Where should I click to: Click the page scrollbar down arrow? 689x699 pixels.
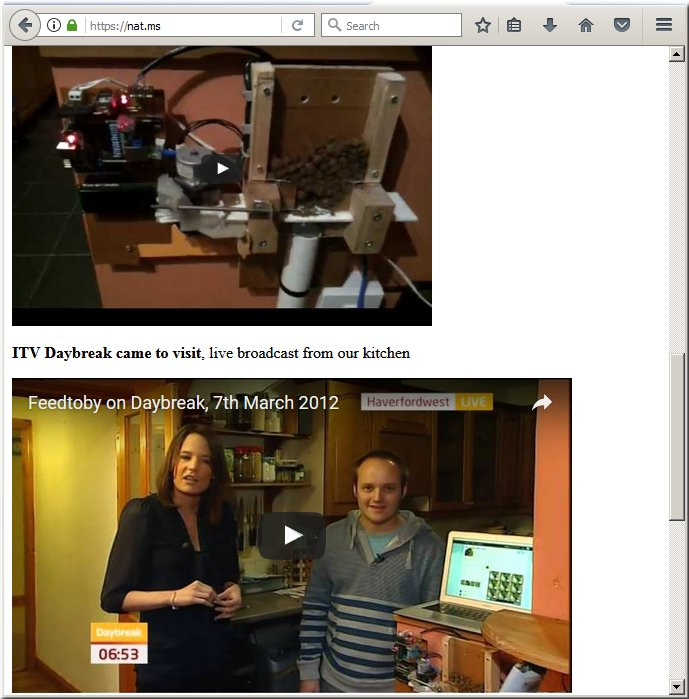pos(677,686)
